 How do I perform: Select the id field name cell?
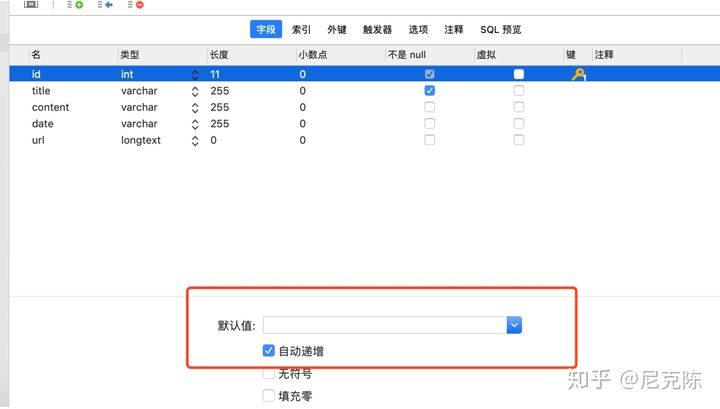(36, 74)
